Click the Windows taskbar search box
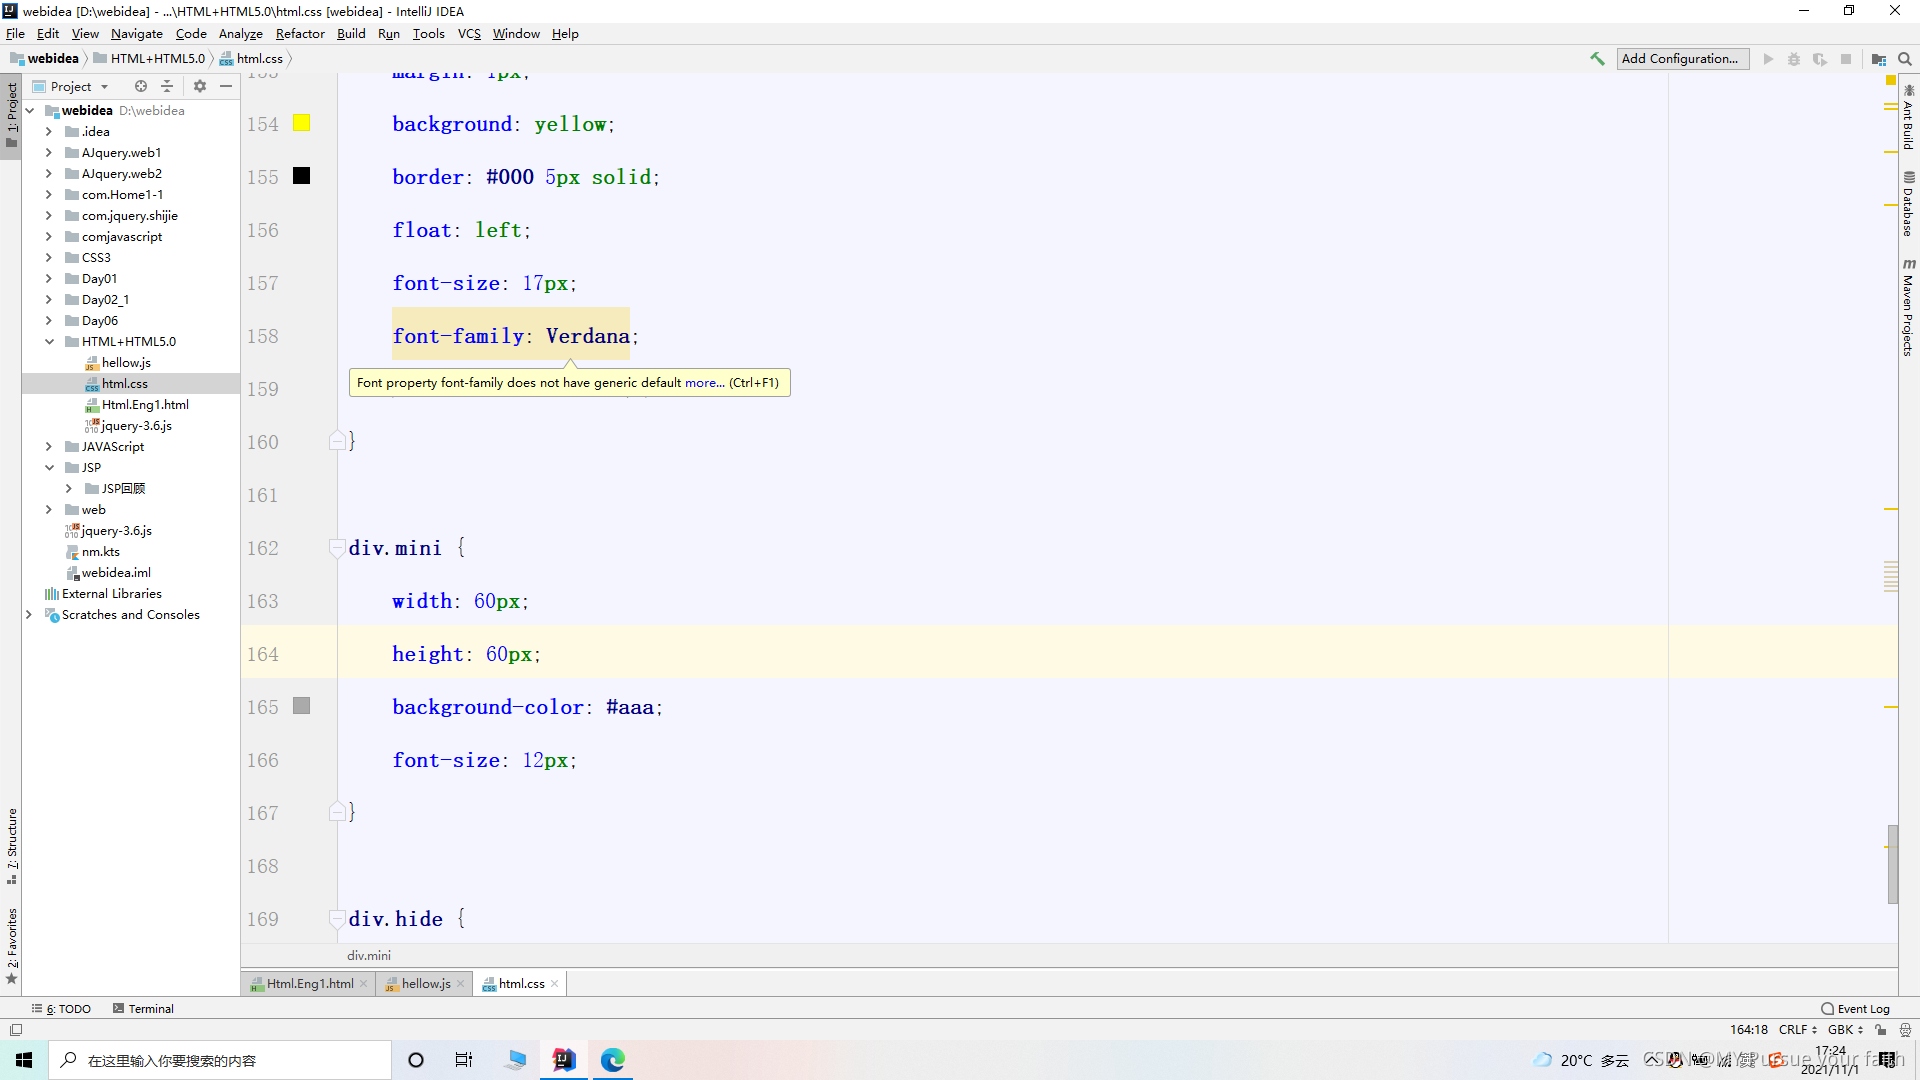 [x=220, y=1060]
